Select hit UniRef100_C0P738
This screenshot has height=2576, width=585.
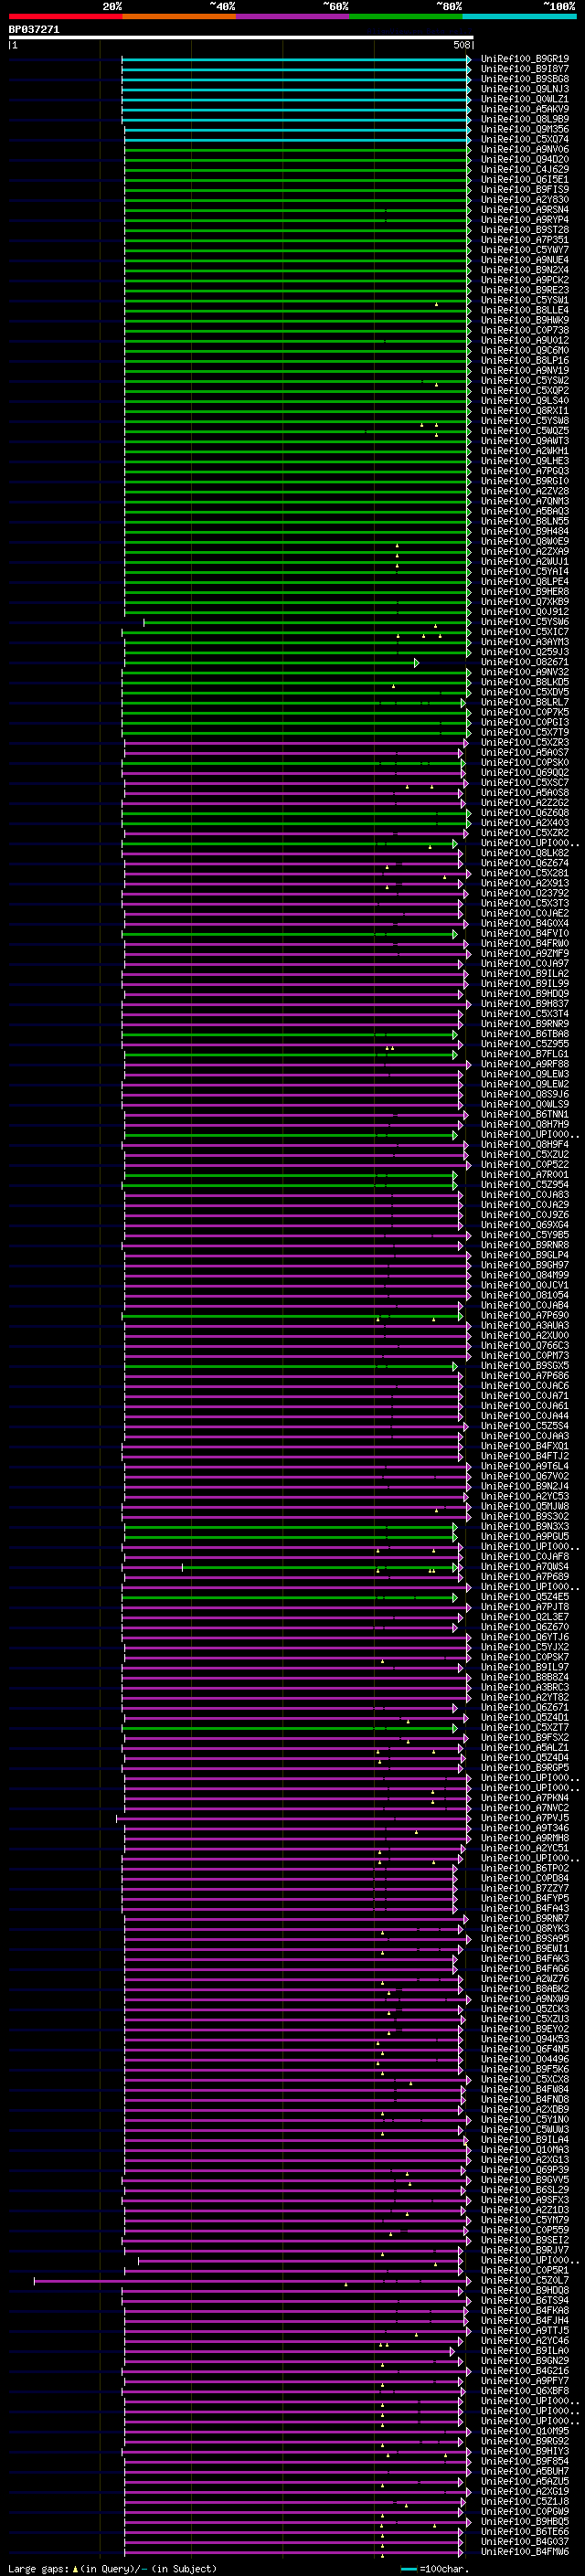point(525,331)
